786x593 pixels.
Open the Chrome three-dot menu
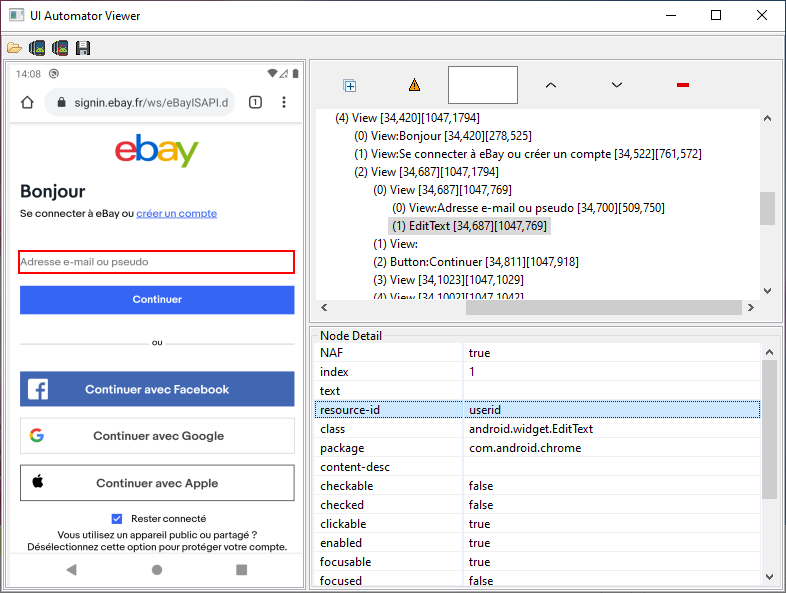pos(284,102)
